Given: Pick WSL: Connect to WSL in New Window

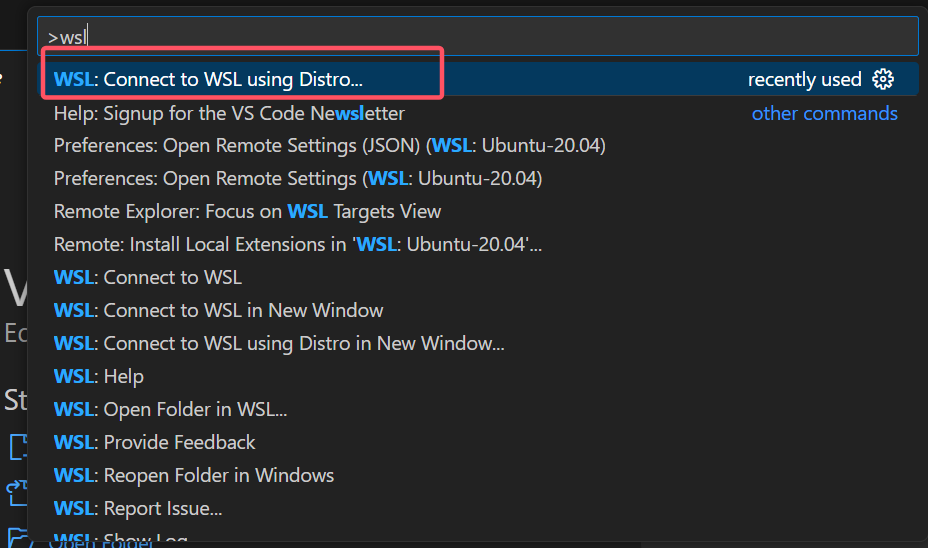Looking at the screenshot, I should click(478, 310).
